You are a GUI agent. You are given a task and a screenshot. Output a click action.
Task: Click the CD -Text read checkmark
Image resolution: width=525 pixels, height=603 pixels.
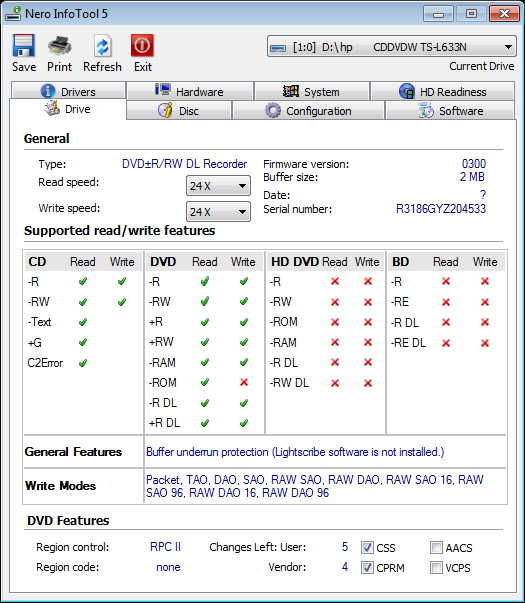tap(83, 322)
